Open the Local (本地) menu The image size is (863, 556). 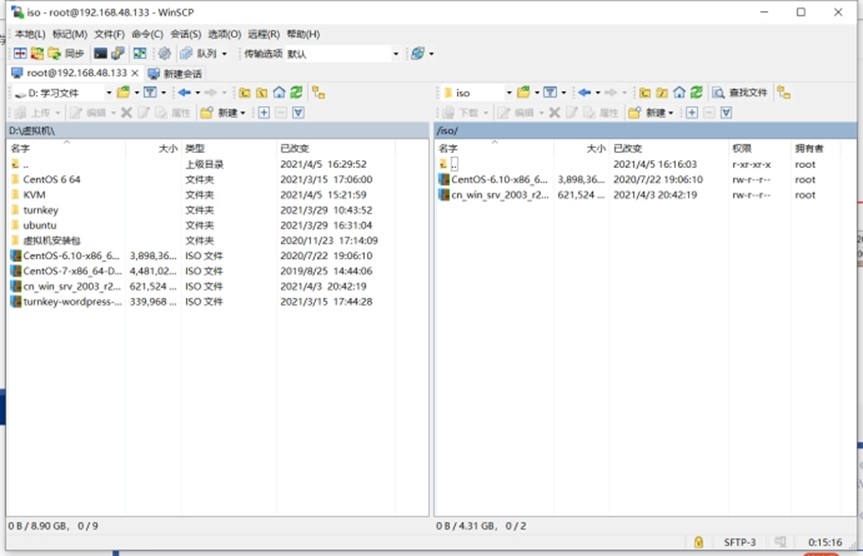30,34
